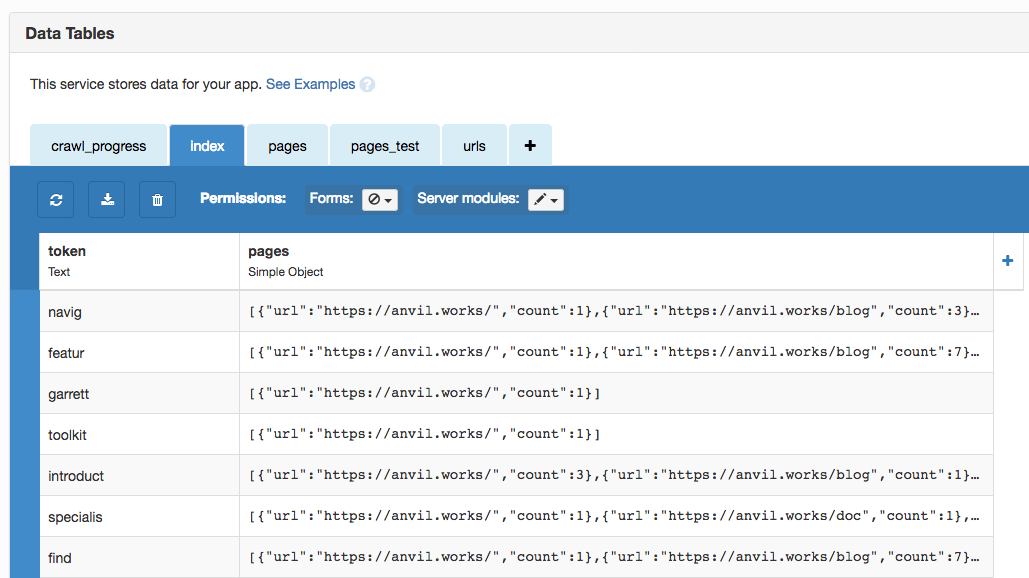Add a new column using plus icon
Viewport: 1029px width, 578px height.
(x=1007, y=260)
